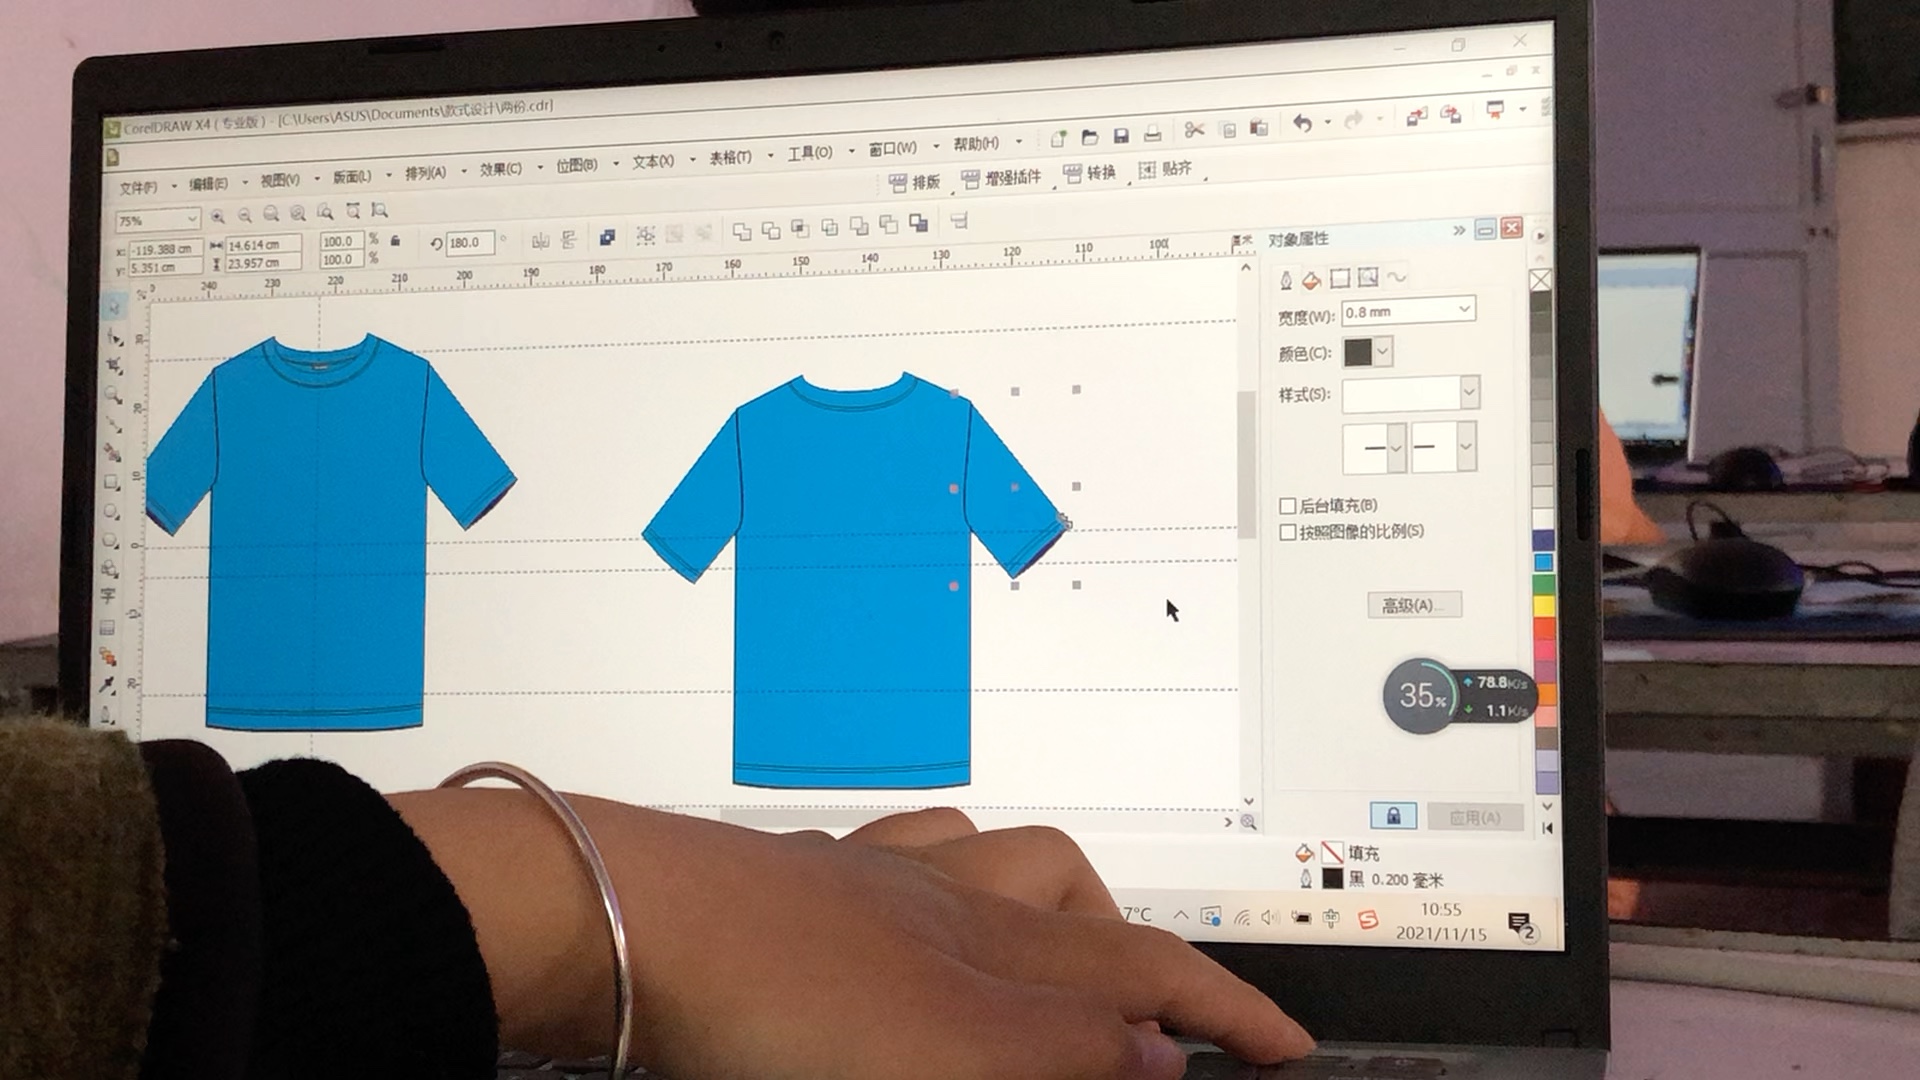
Task: Click the Undo arrow icon
Action: pyautogui.click(x=1302, y=123)
